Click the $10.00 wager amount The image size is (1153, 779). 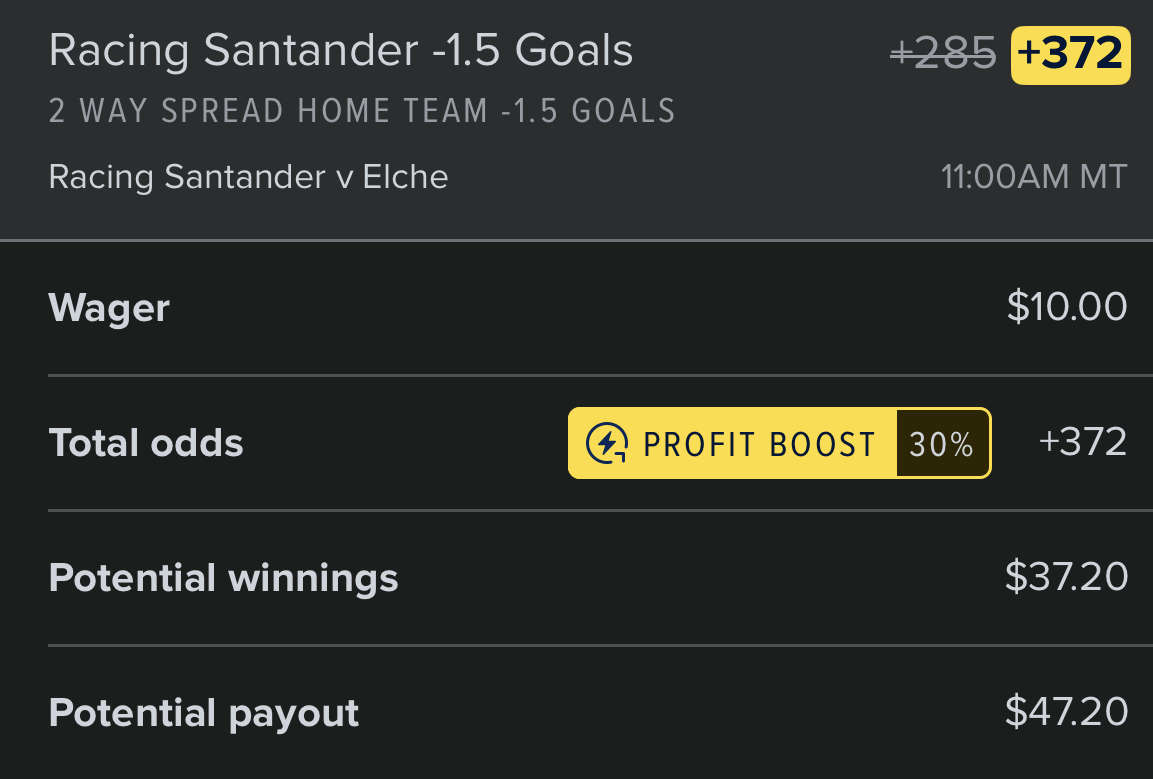pyautogui.click(x=1067, y=307)
